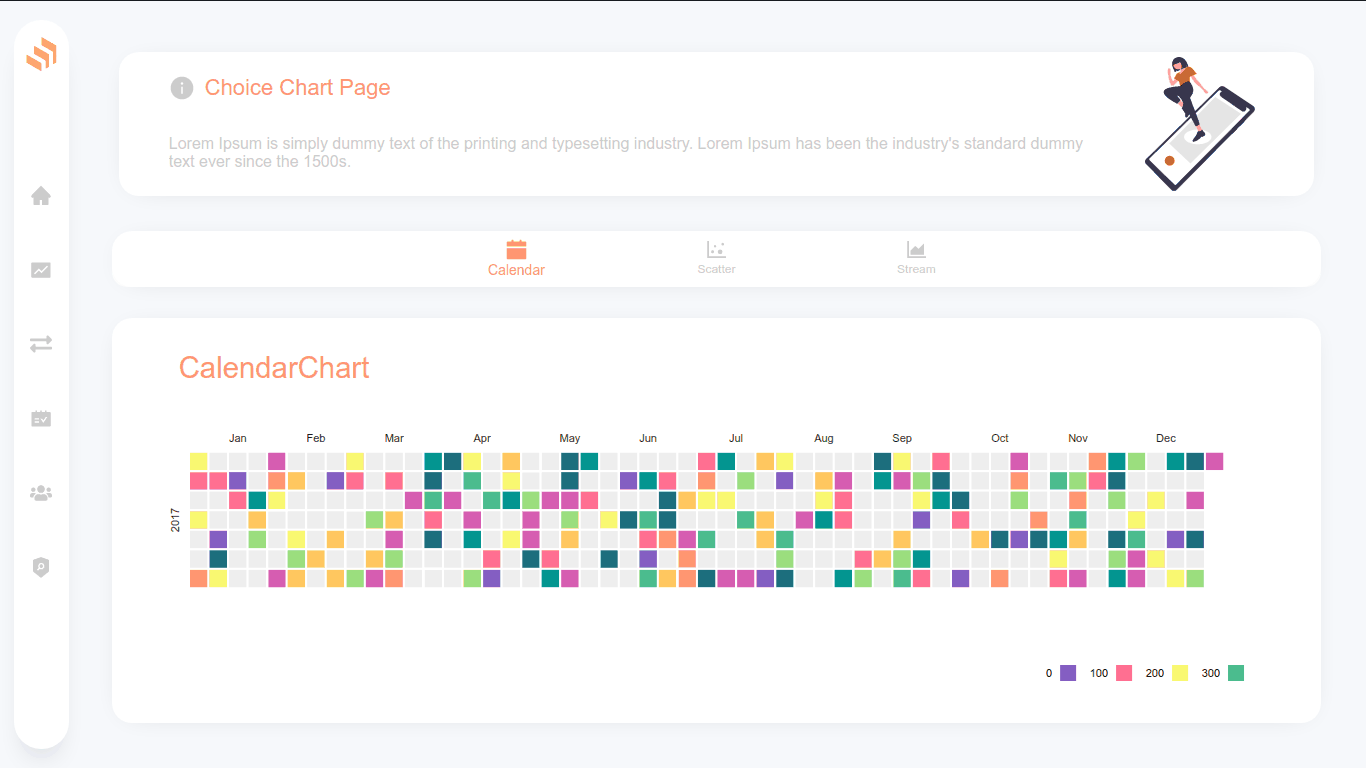Open the line chart icon in sidebar
The width and height of the screenshot is (1366, 768).
point(41,270)
